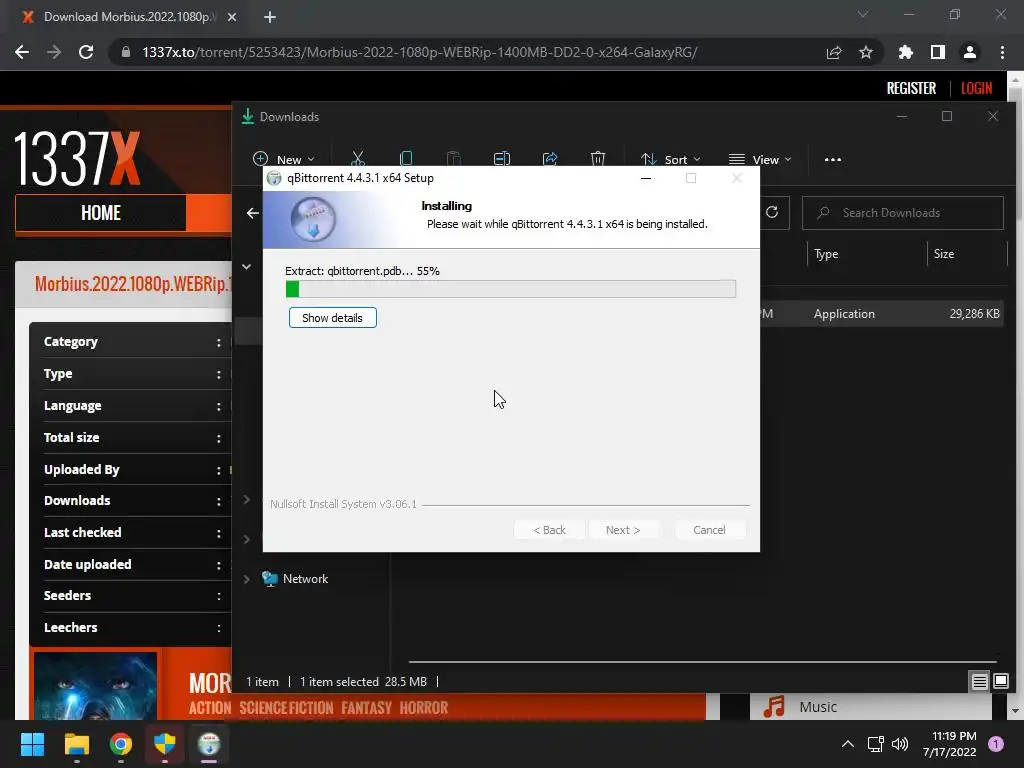Click the Refresh icon in File Explorer
The width and height of the screenshot is (1024, 768).
click(x=772, y=212)
